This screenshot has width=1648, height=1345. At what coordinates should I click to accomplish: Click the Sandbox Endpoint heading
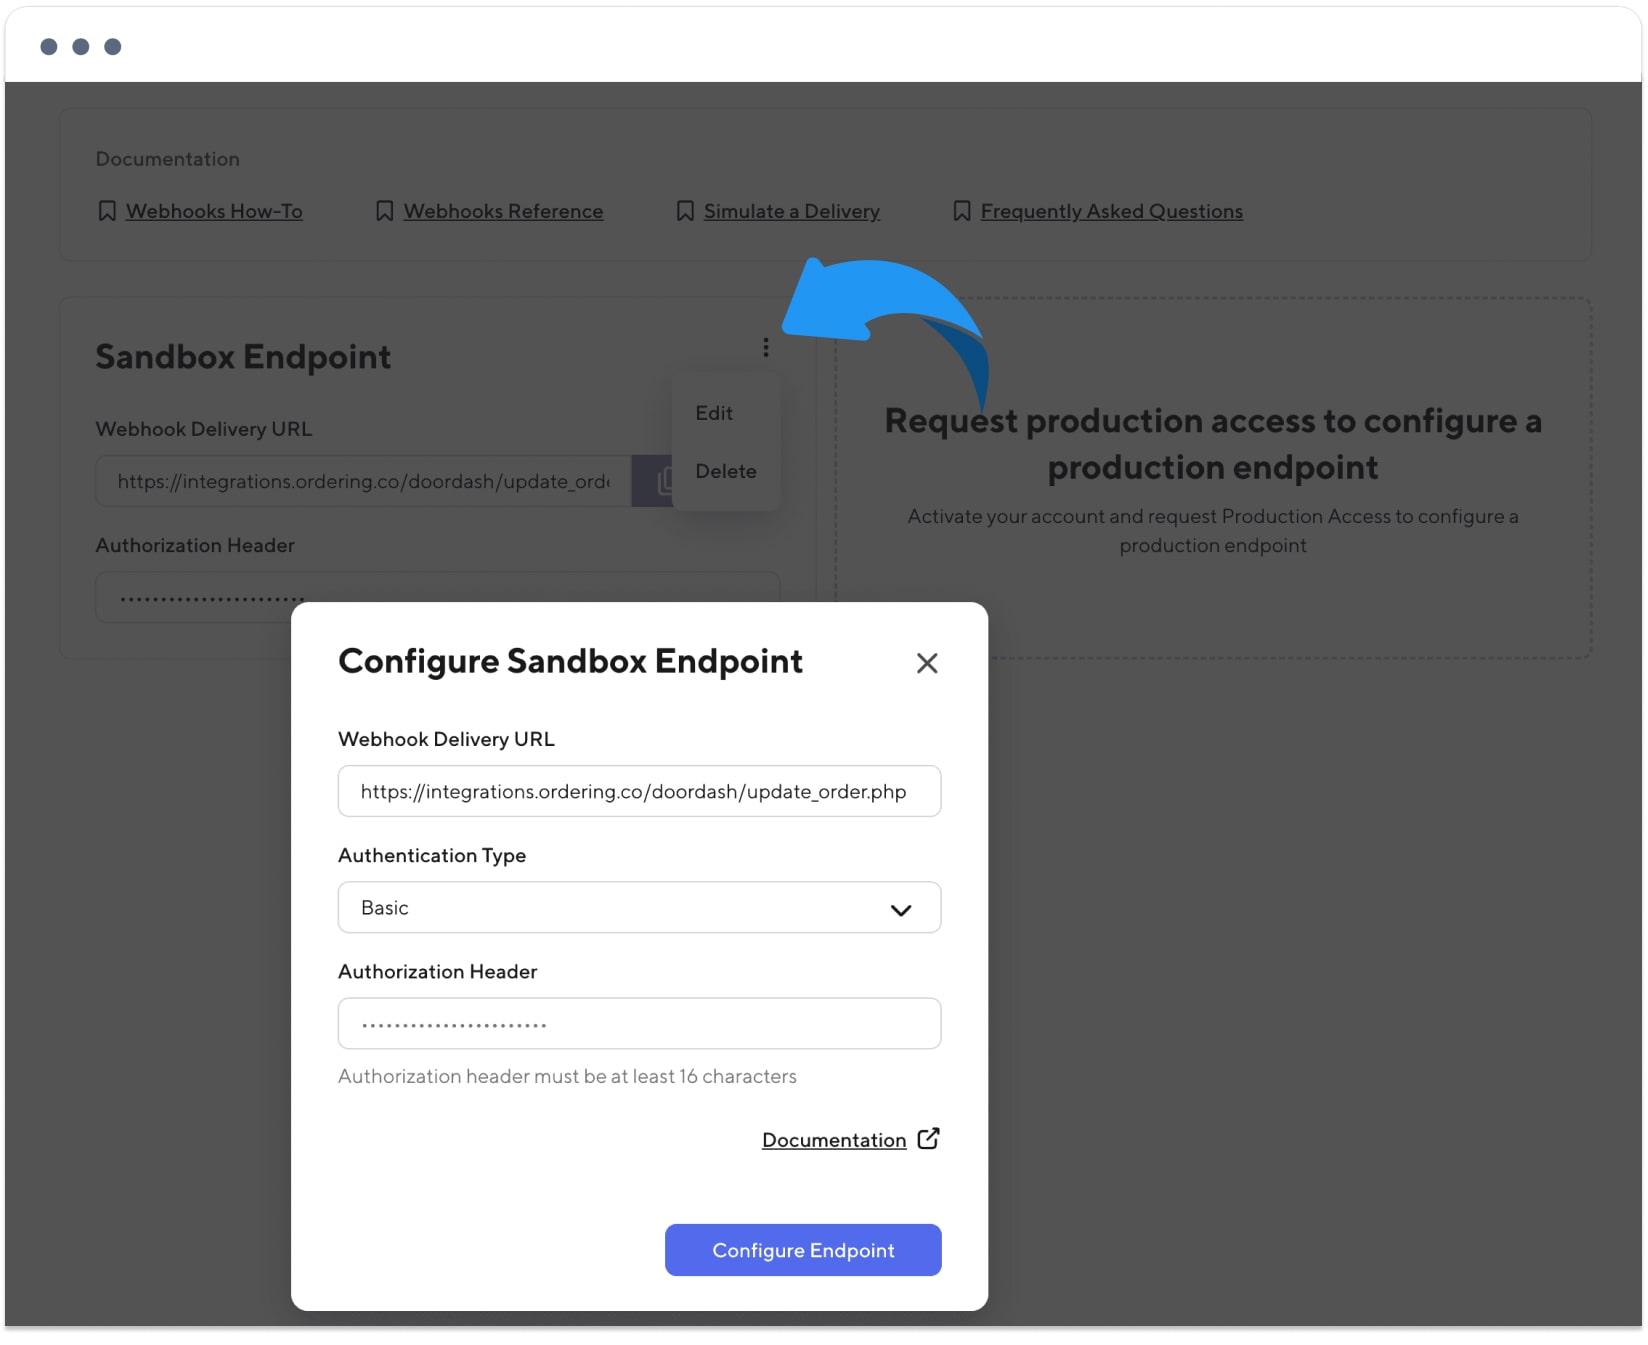click(x=243, y=357)
